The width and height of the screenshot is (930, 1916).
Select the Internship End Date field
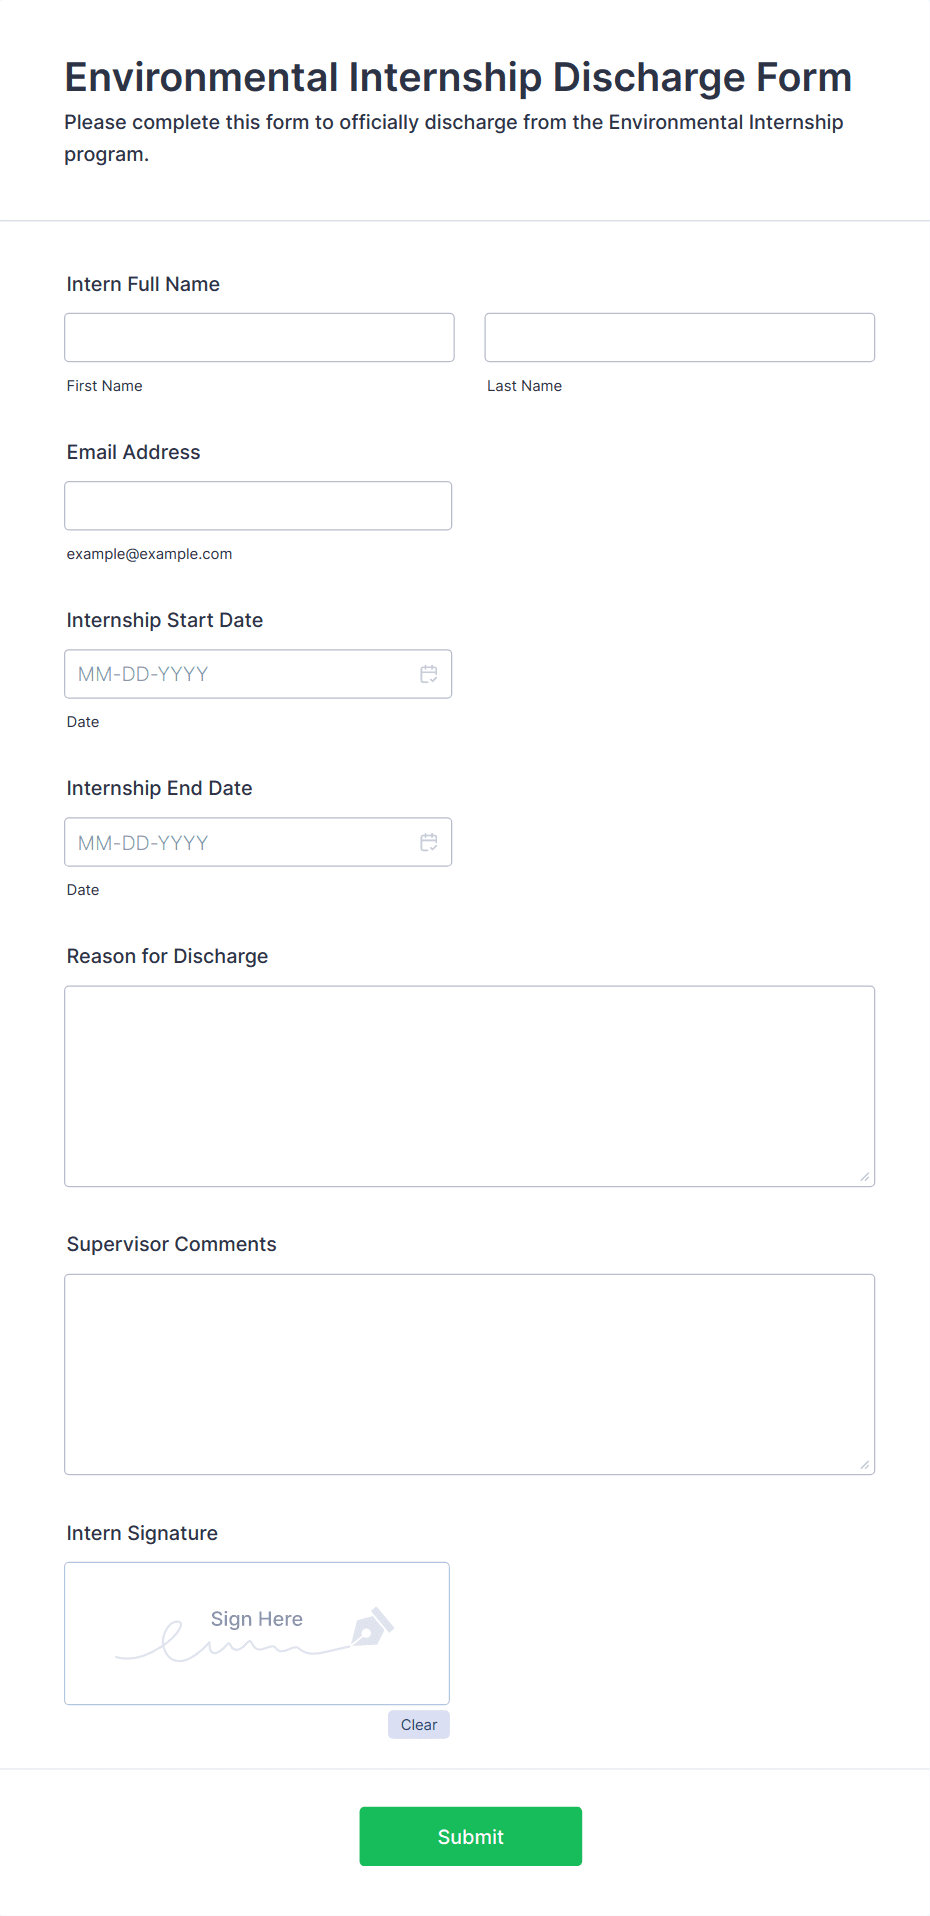(x=258, y=842)
